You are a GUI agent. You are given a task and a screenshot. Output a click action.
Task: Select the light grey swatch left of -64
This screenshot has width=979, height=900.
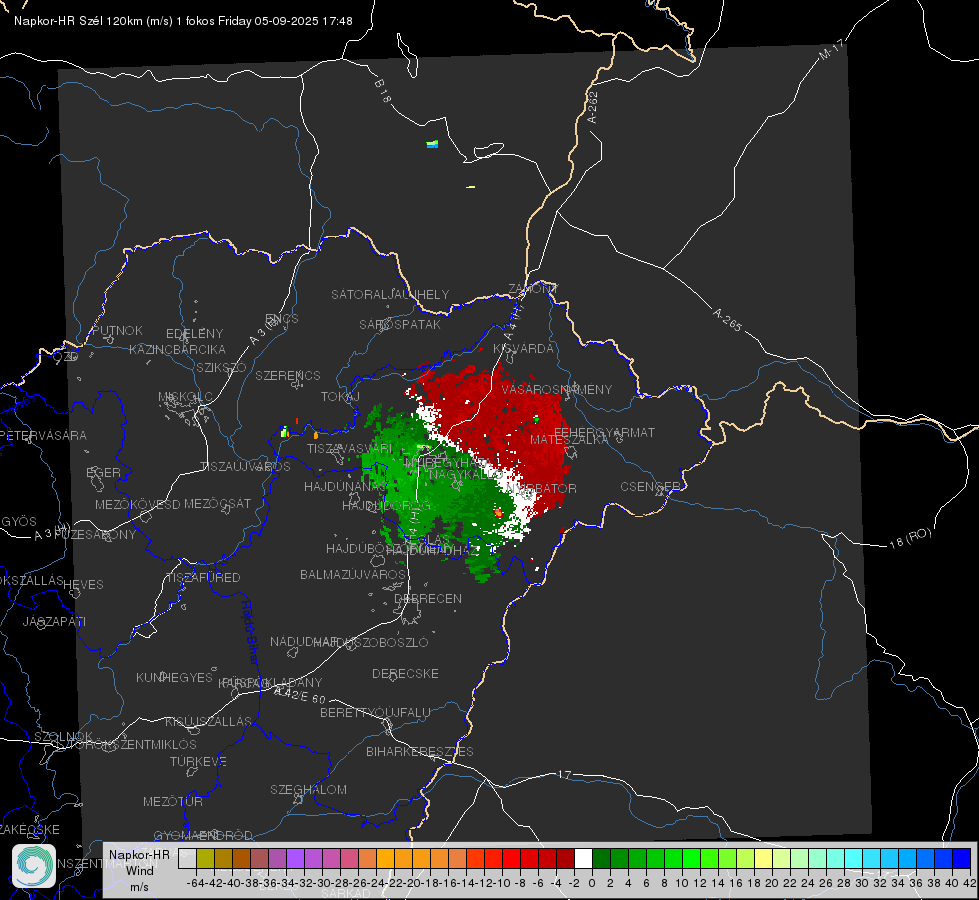(187, 859)
